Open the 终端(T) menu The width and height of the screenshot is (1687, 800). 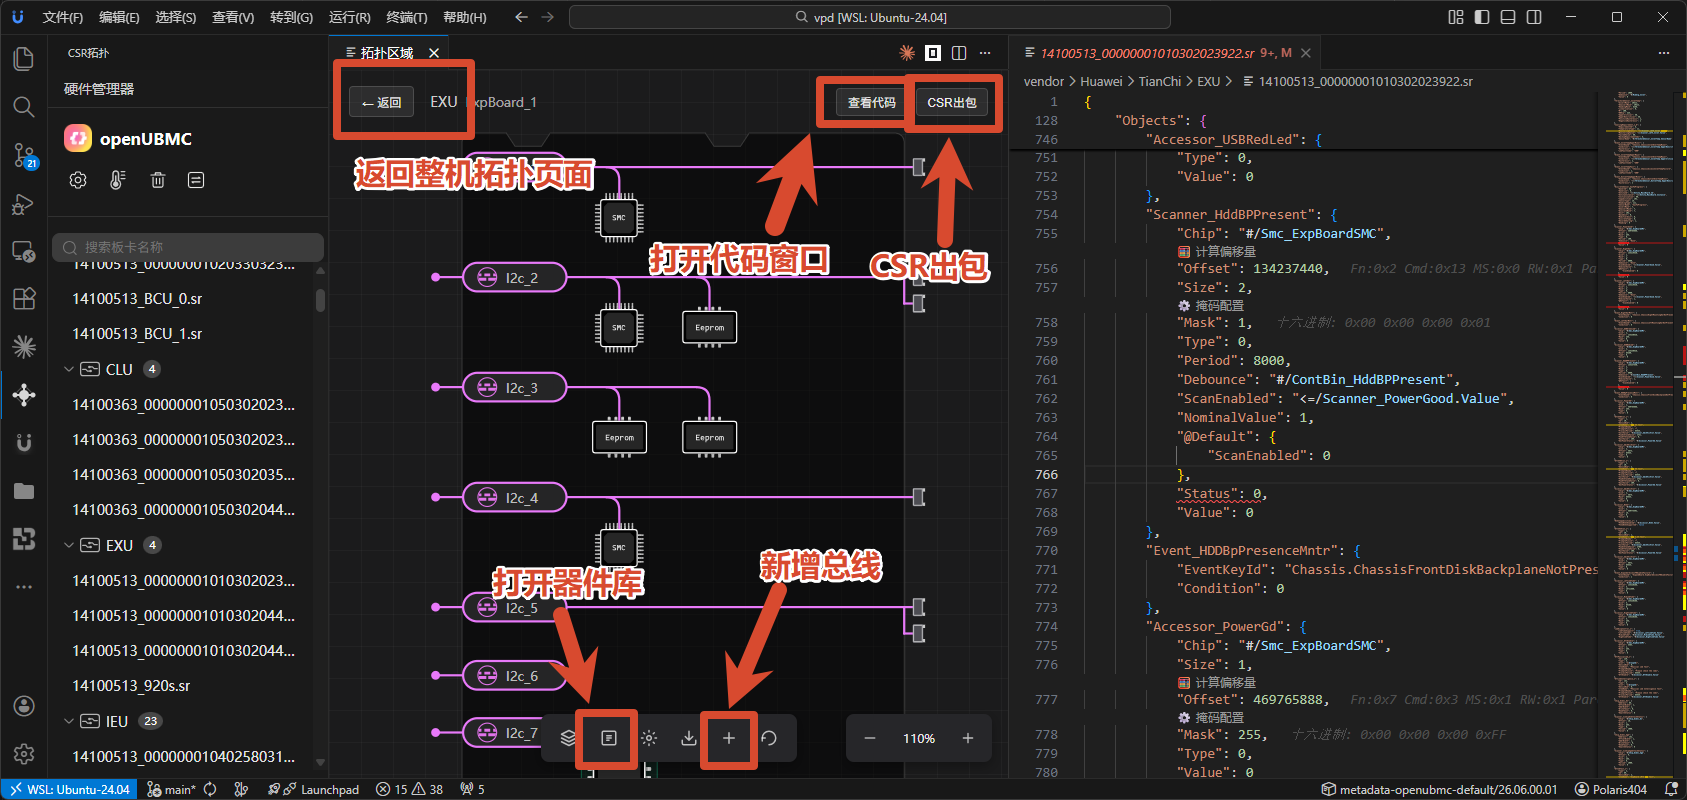tap(407, 17)
